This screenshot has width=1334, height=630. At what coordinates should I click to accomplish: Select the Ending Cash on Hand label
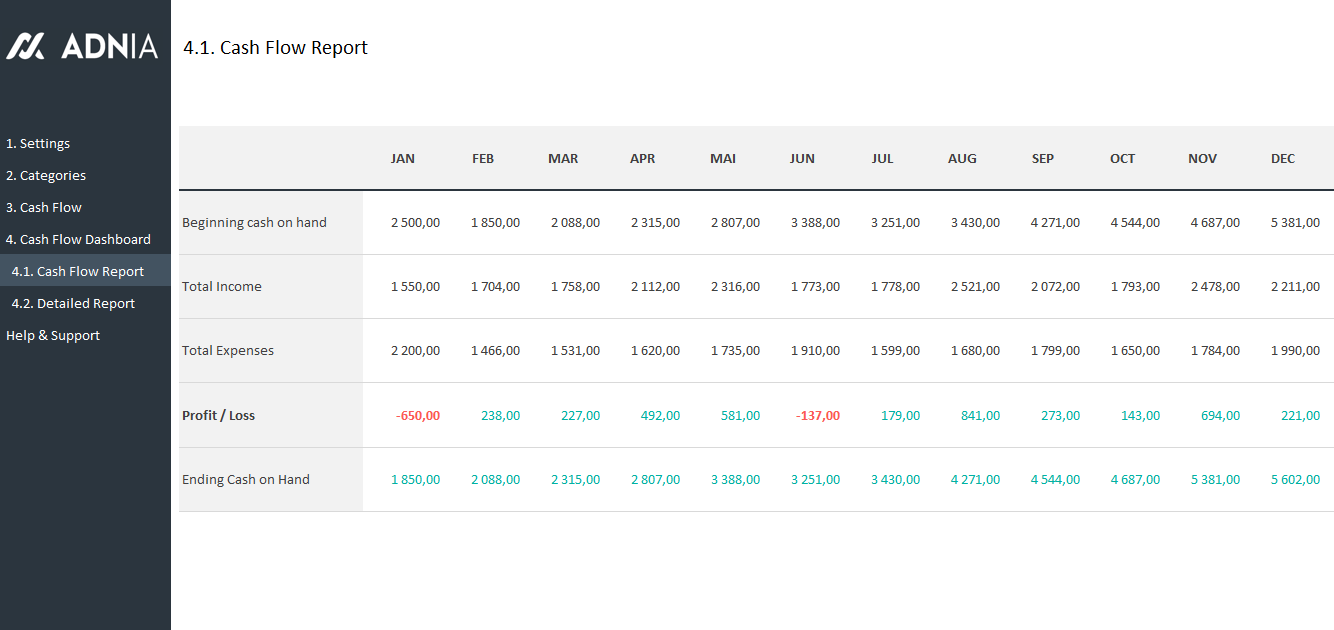[x=245, y=479]
